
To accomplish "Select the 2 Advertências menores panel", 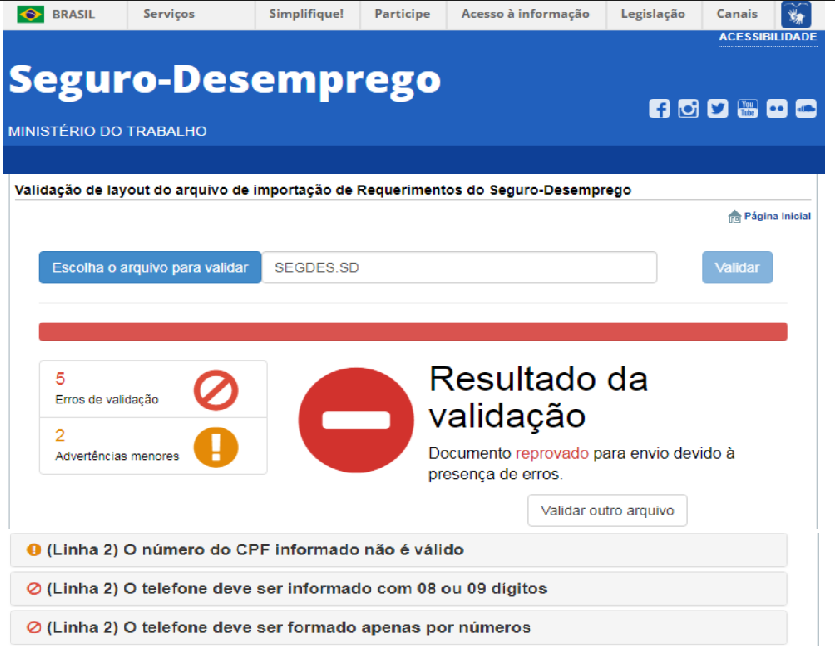I will pyautogui.click(x=153, y=446).
